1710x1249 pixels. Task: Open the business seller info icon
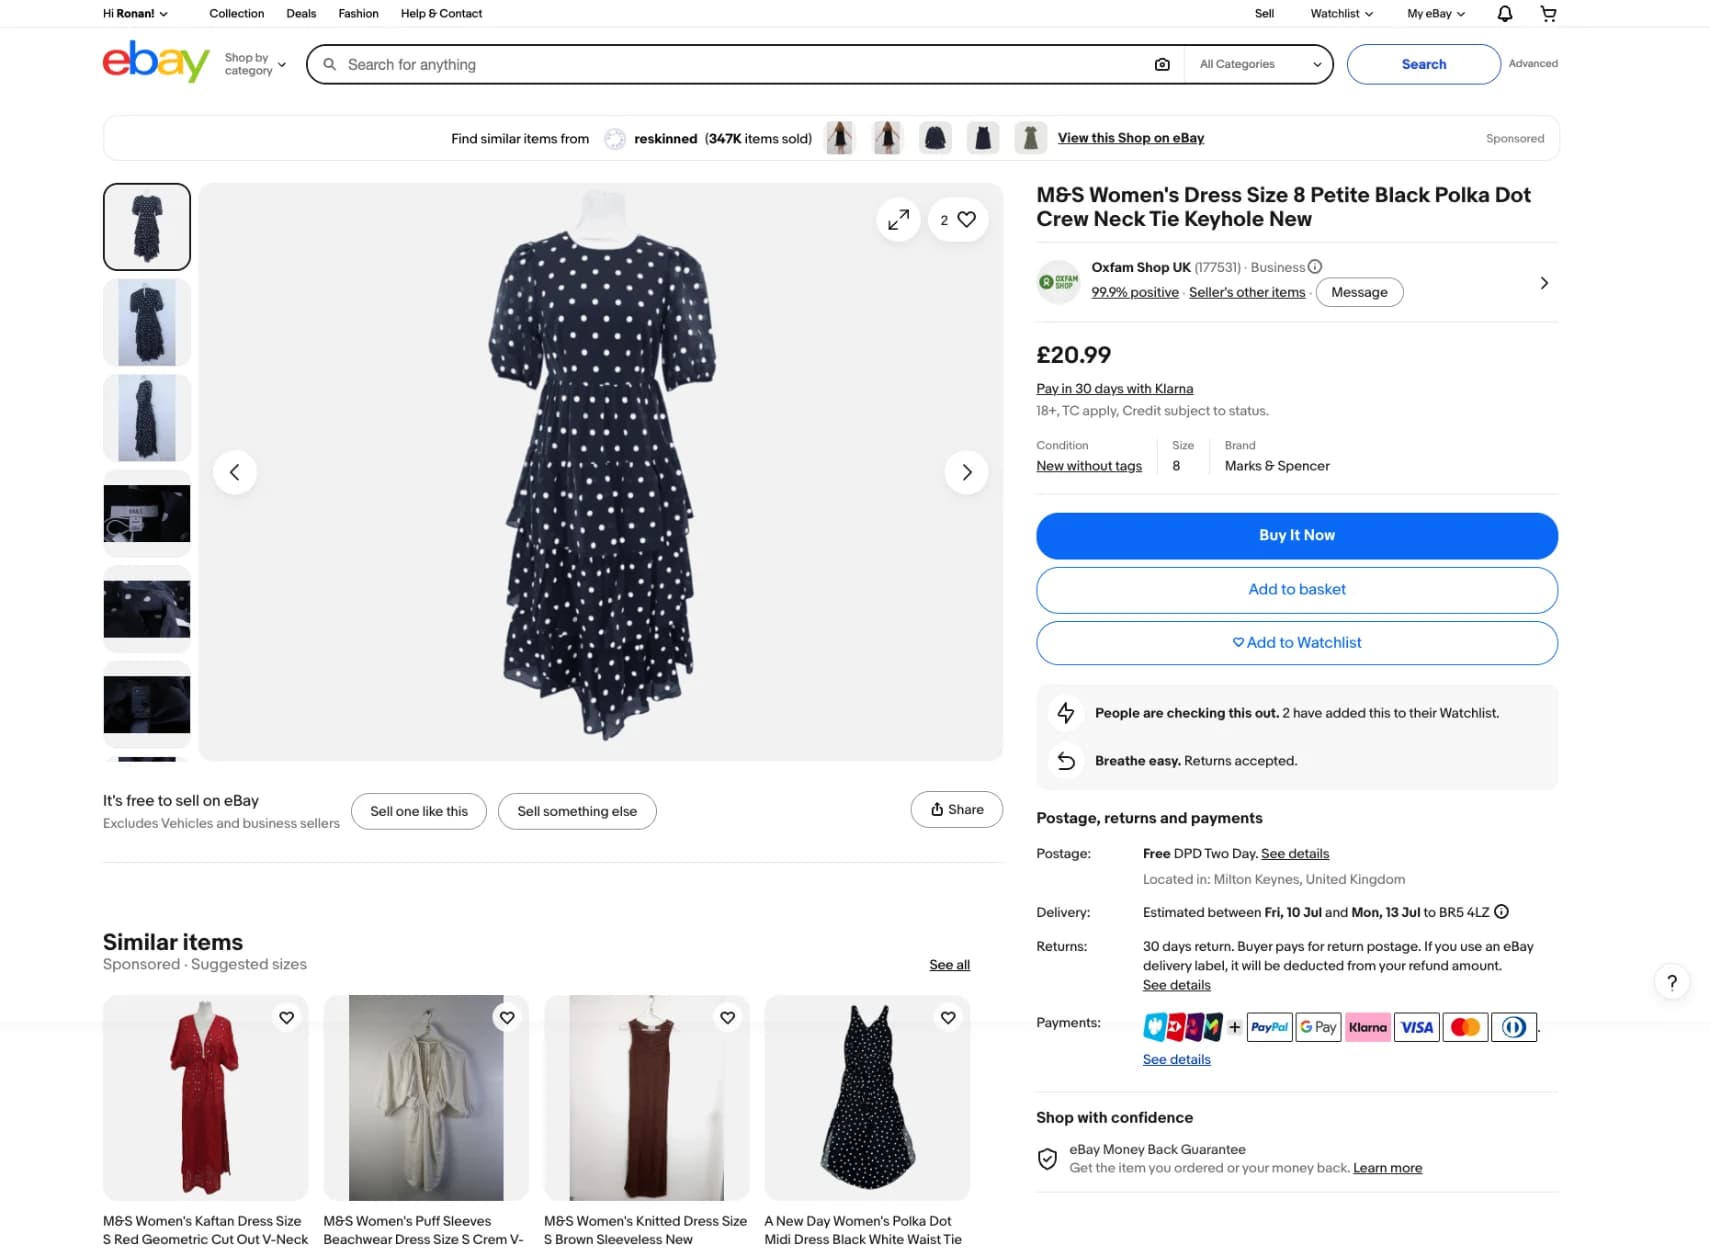click(x=1315, y=267)
